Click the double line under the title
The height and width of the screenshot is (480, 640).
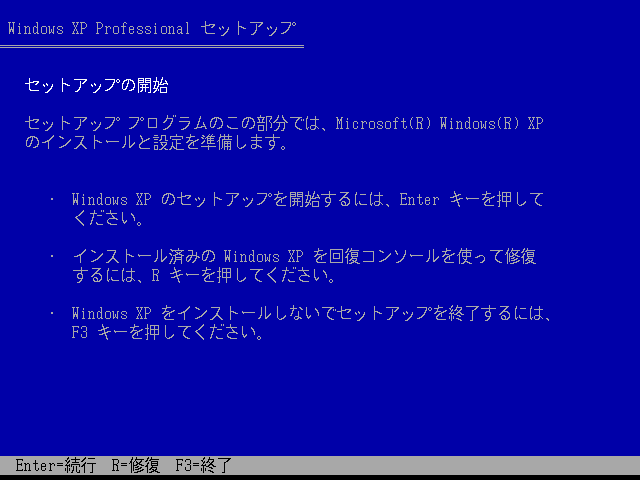152,47
